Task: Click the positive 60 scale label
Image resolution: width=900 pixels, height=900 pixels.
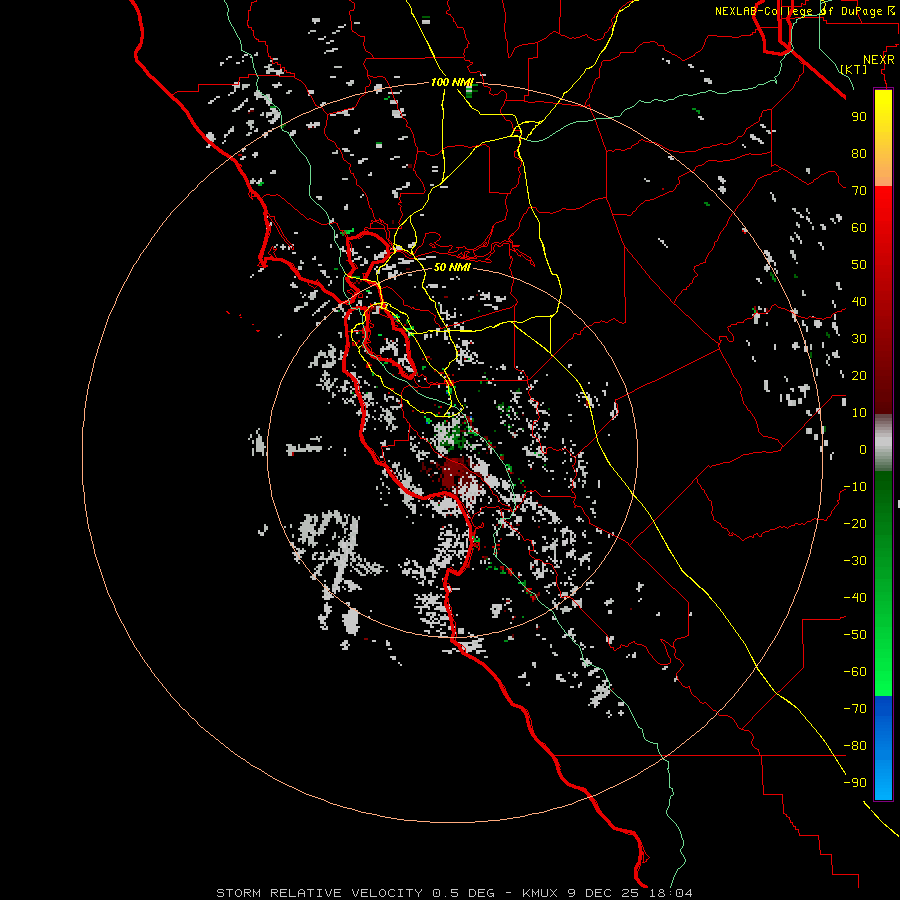Action: point(859,227)
